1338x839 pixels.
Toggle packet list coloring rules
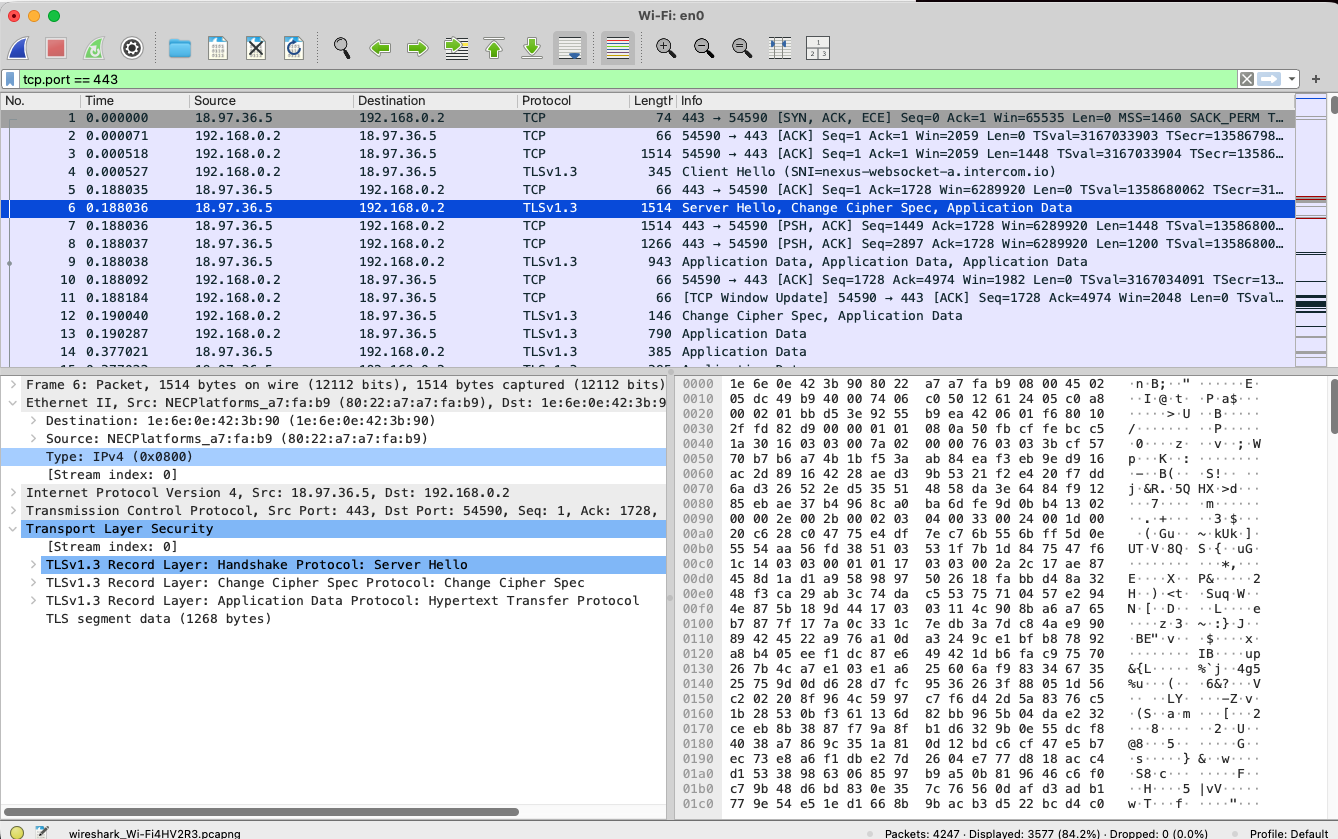coord(618,48)
